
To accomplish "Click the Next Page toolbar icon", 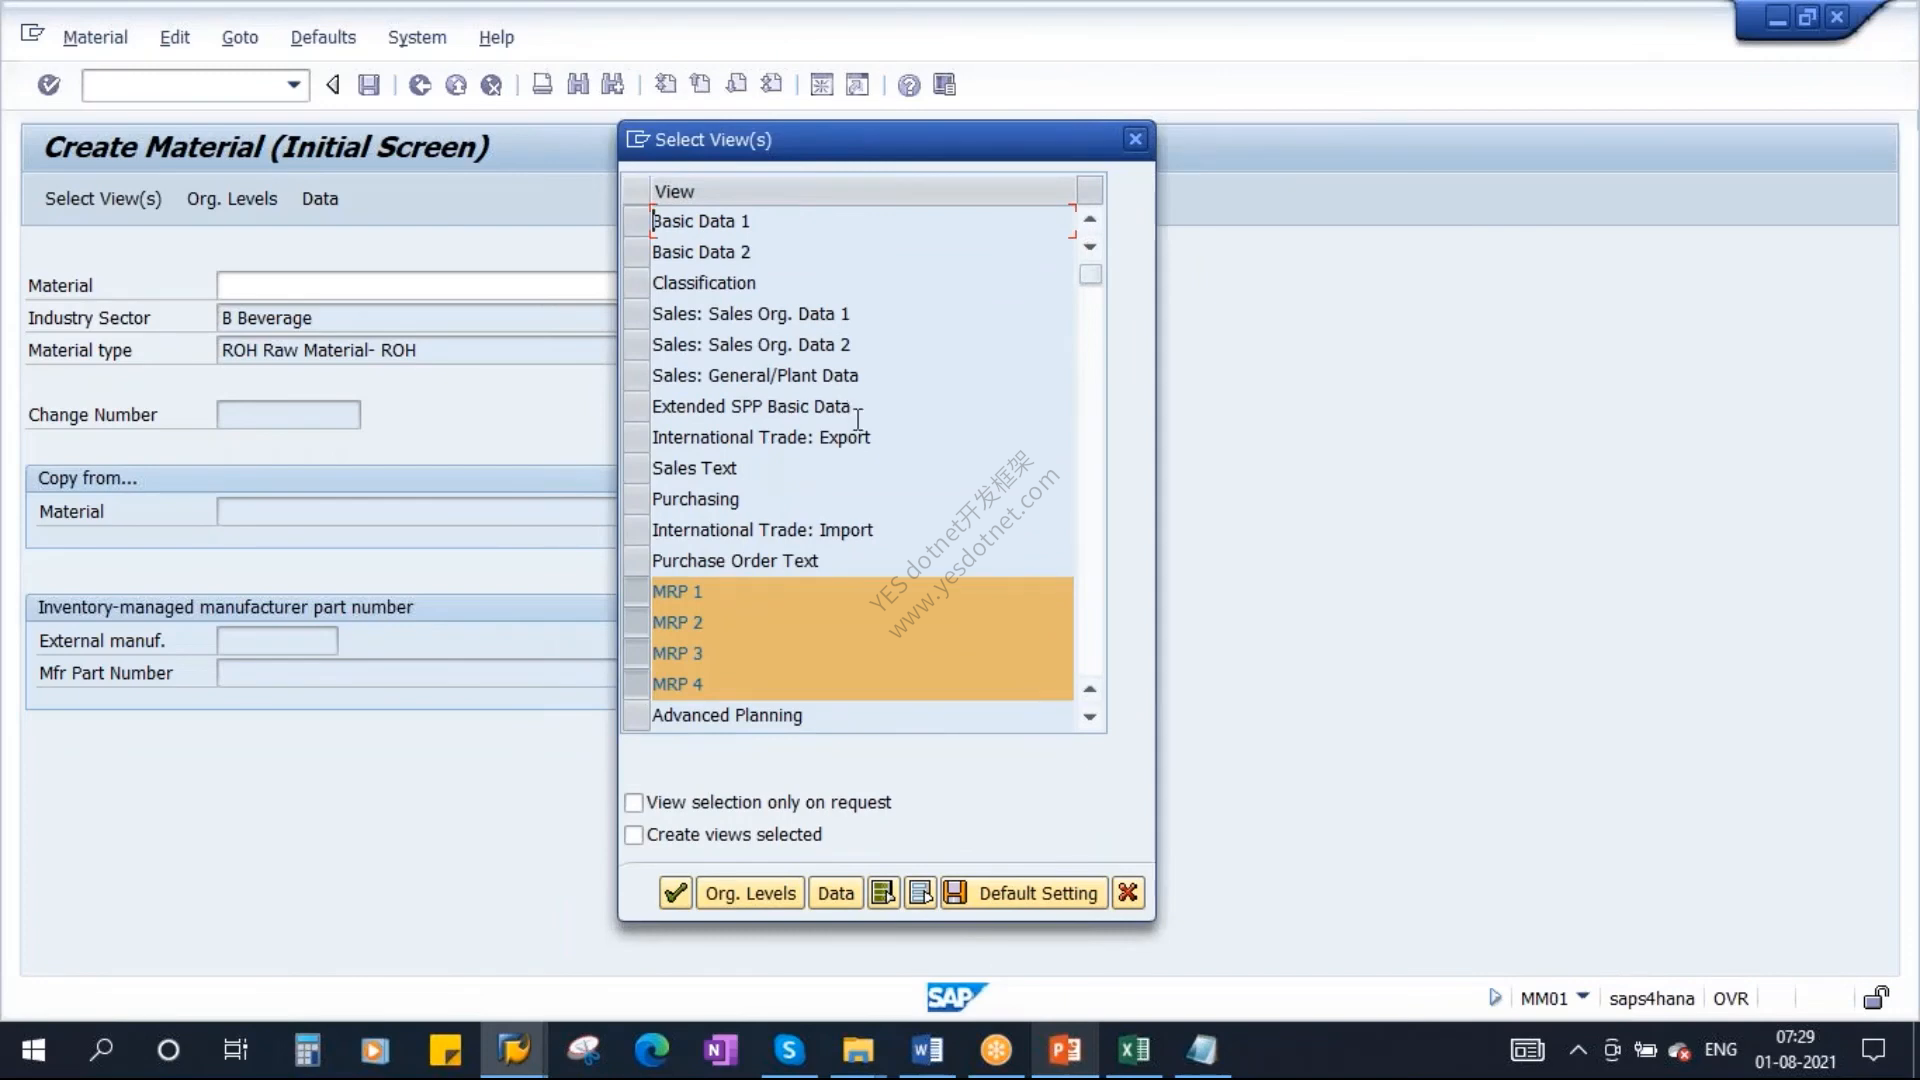I will 736,85.
